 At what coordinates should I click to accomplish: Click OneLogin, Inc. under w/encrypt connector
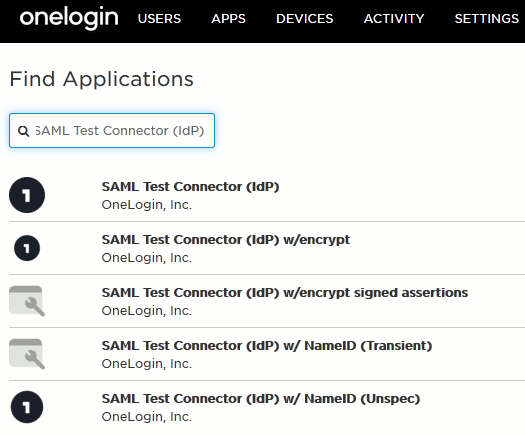click(x=147, y=258)
